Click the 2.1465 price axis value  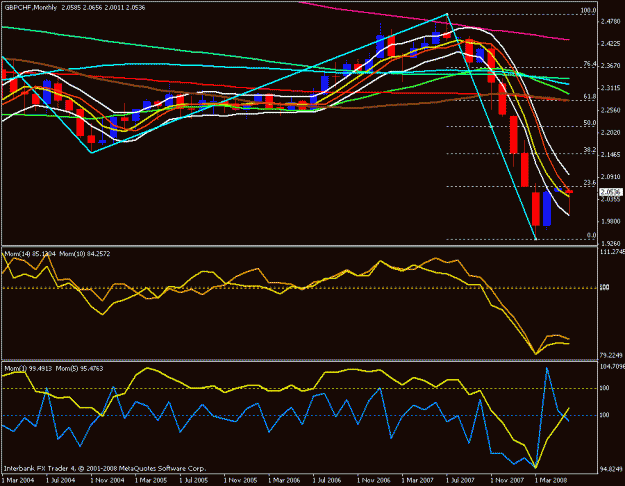(611, 155)
